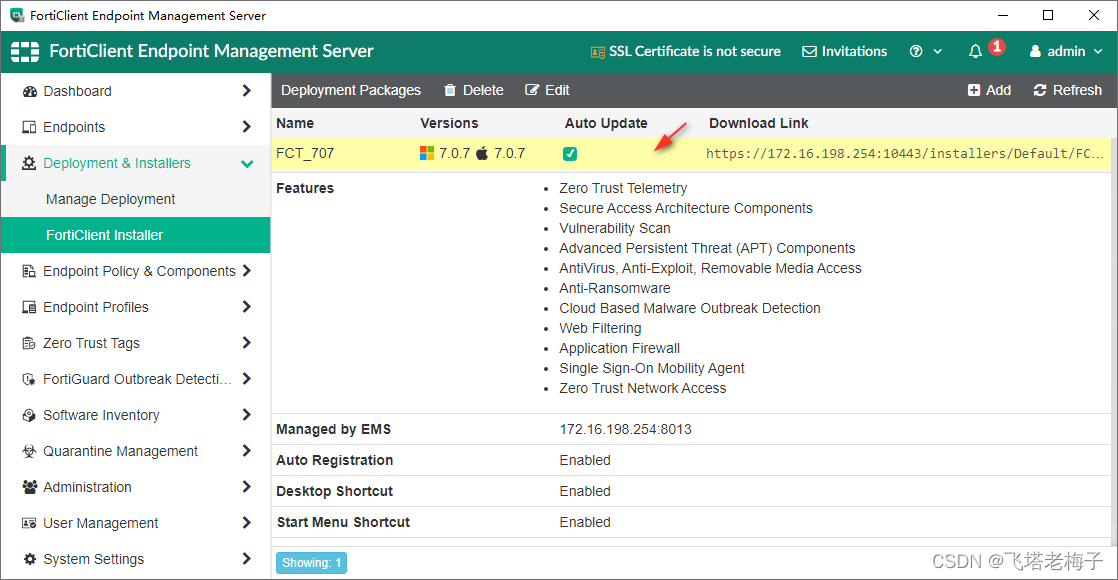1118x580 pixels.
Task: Expand the Endpoint Policy & Components chevron
Action: pyautogui.click(x=247, y=270)
